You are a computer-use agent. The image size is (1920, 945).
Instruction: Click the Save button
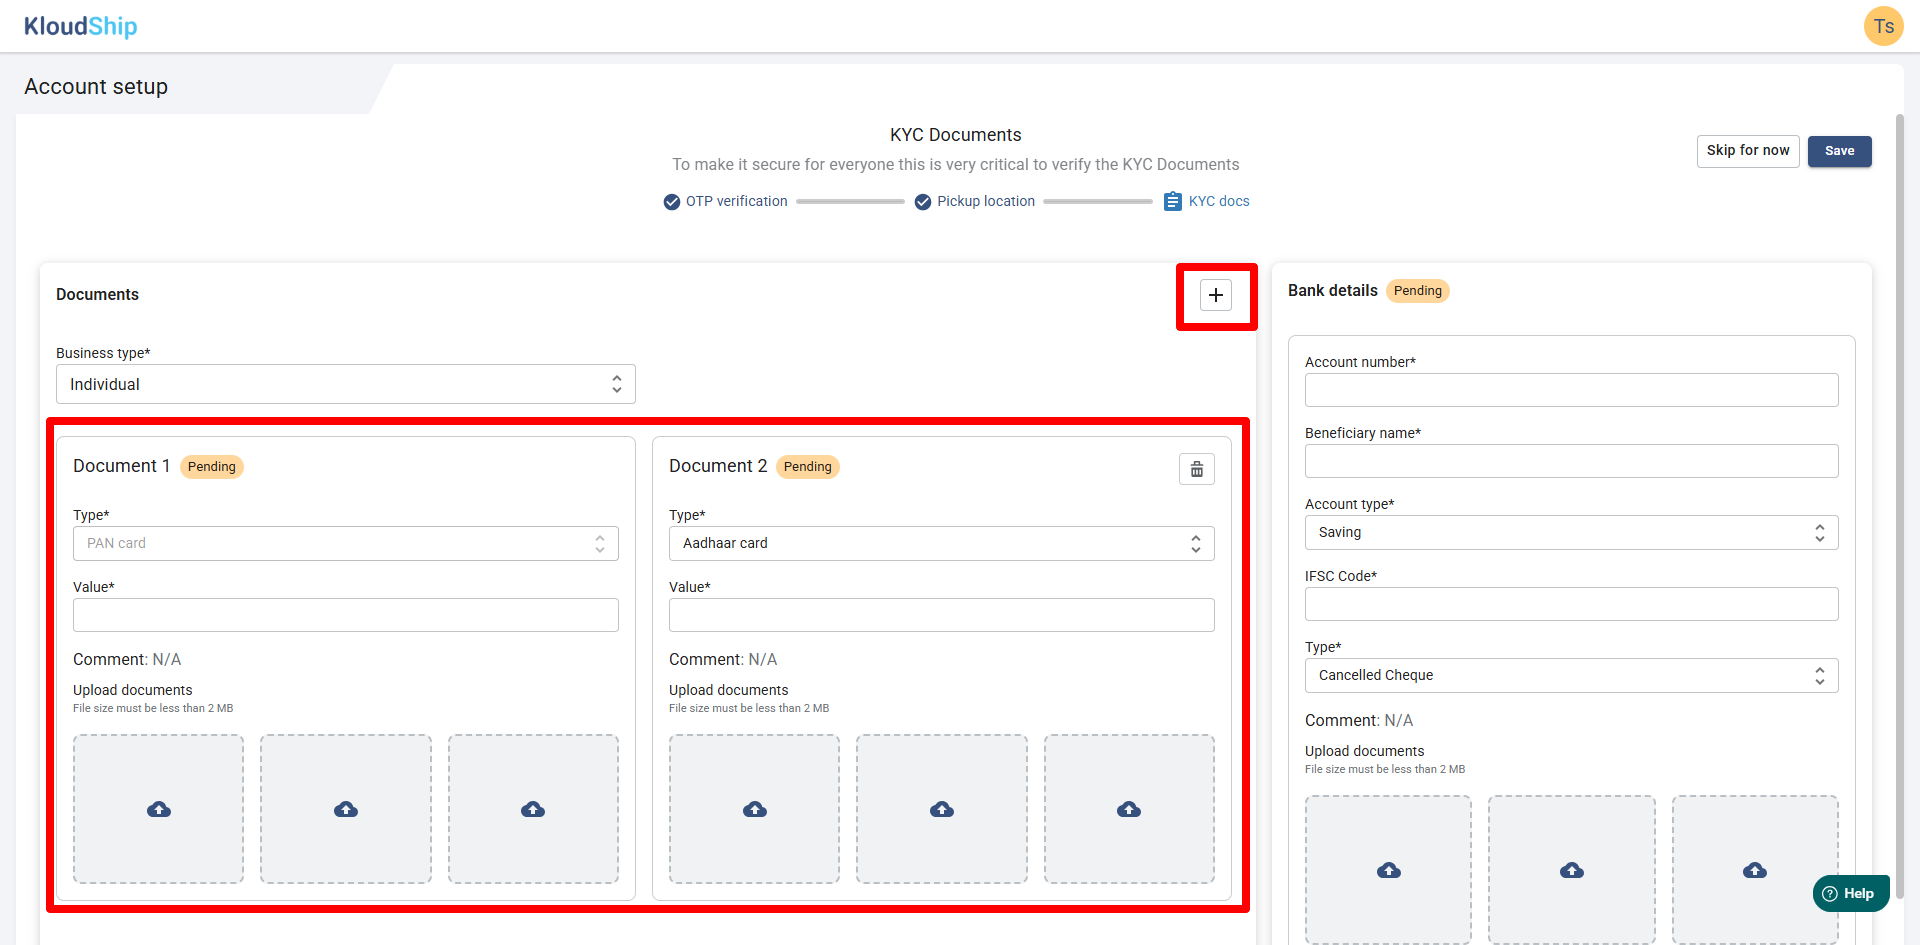pos(1840,151)
